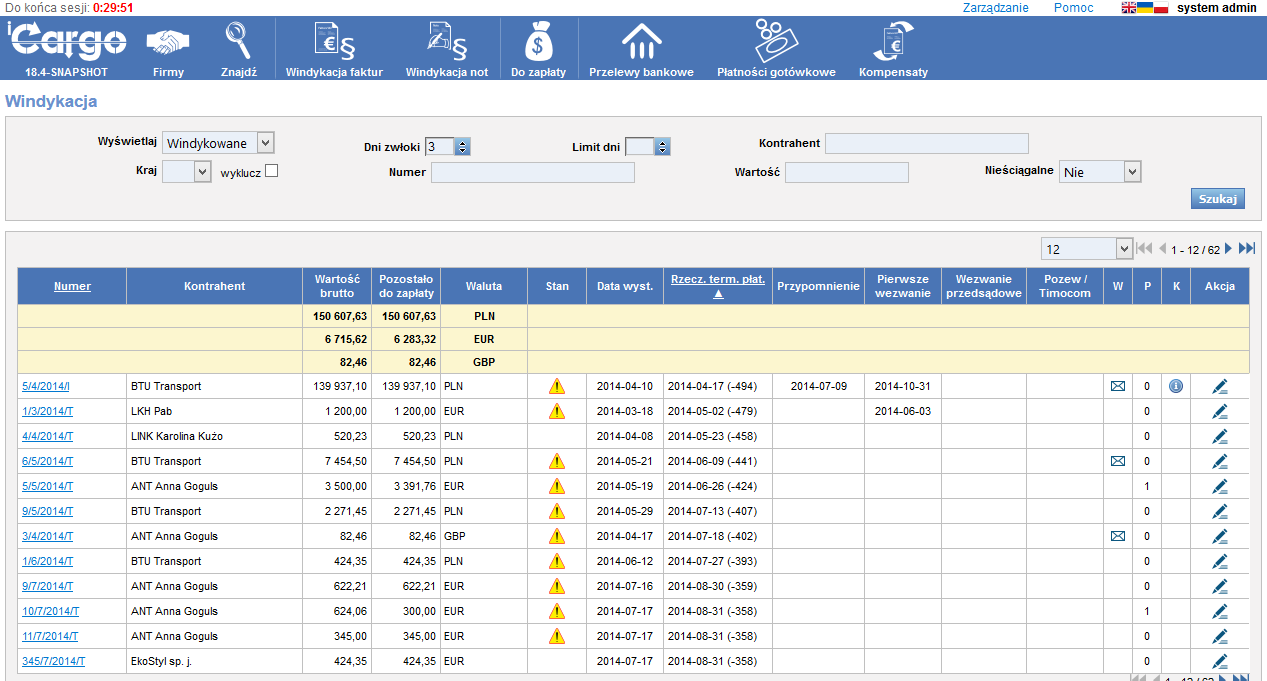Click the Kontrahent filter input field
1267x681 pixels.
tap(926, 143)
